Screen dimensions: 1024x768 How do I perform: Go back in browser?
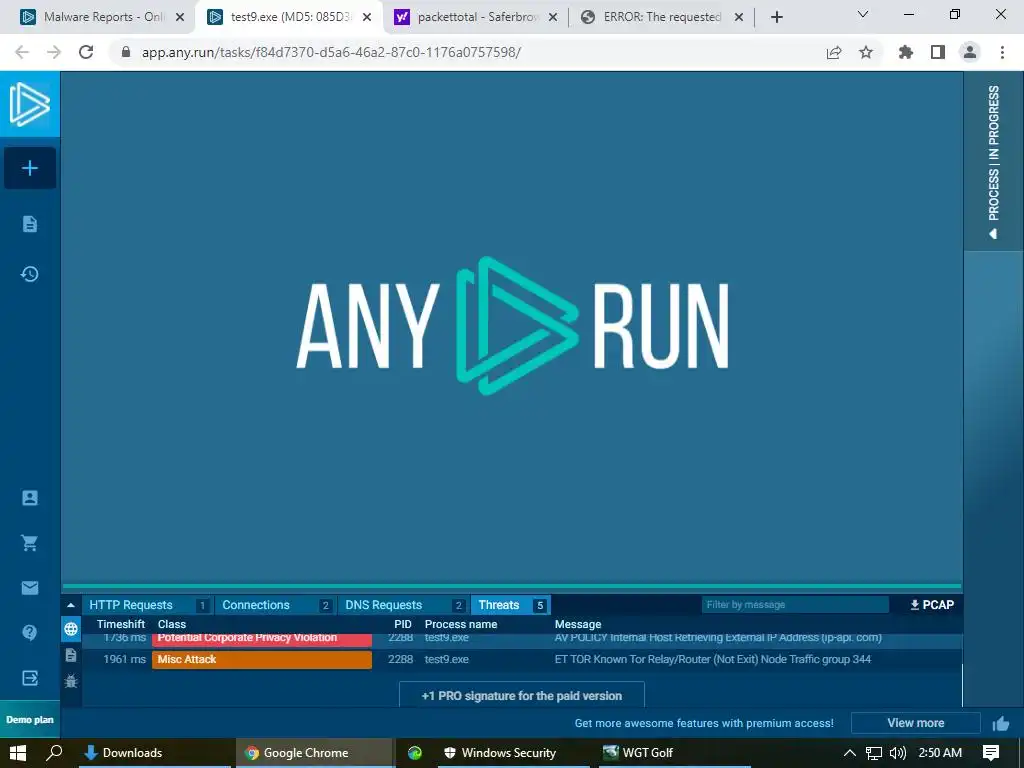click(22, 52)
